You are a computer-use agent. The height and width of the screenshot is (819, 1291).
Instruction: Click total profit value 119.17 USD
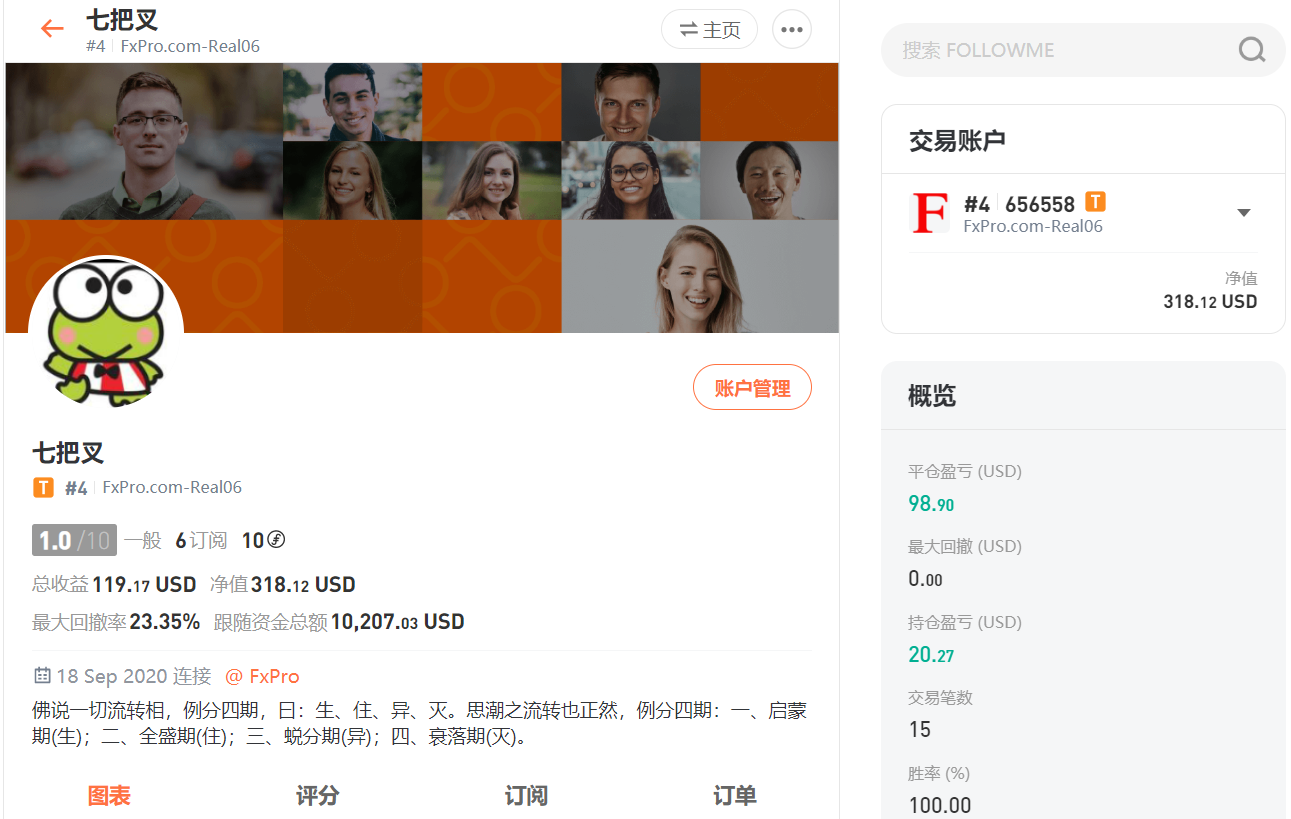click(144, 584)
